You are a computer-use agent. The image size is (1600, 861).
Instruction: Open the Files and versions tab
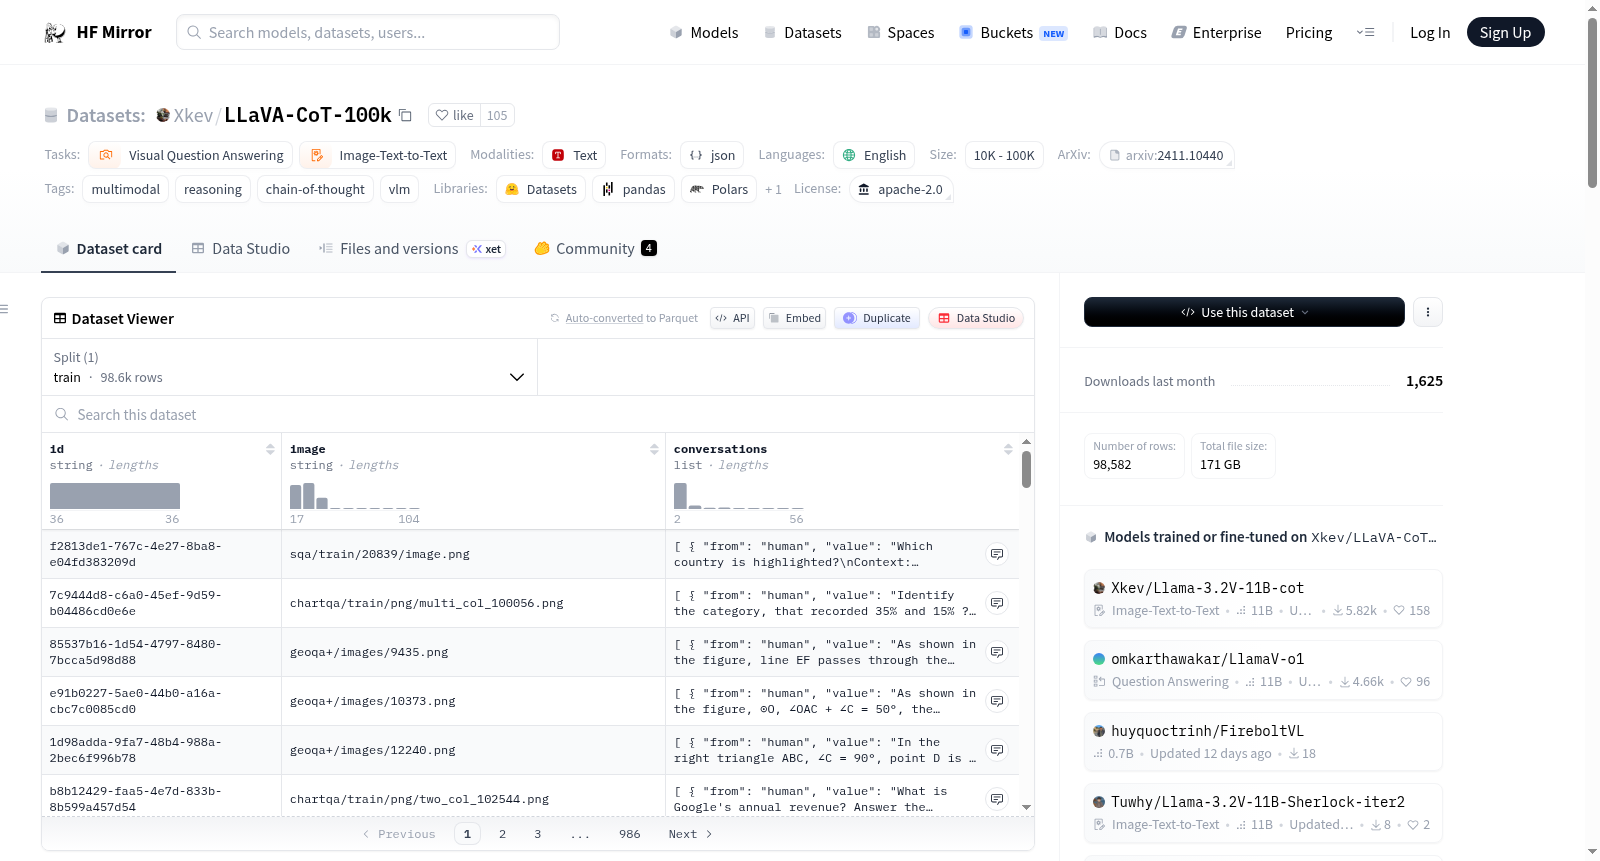[412, 248]
